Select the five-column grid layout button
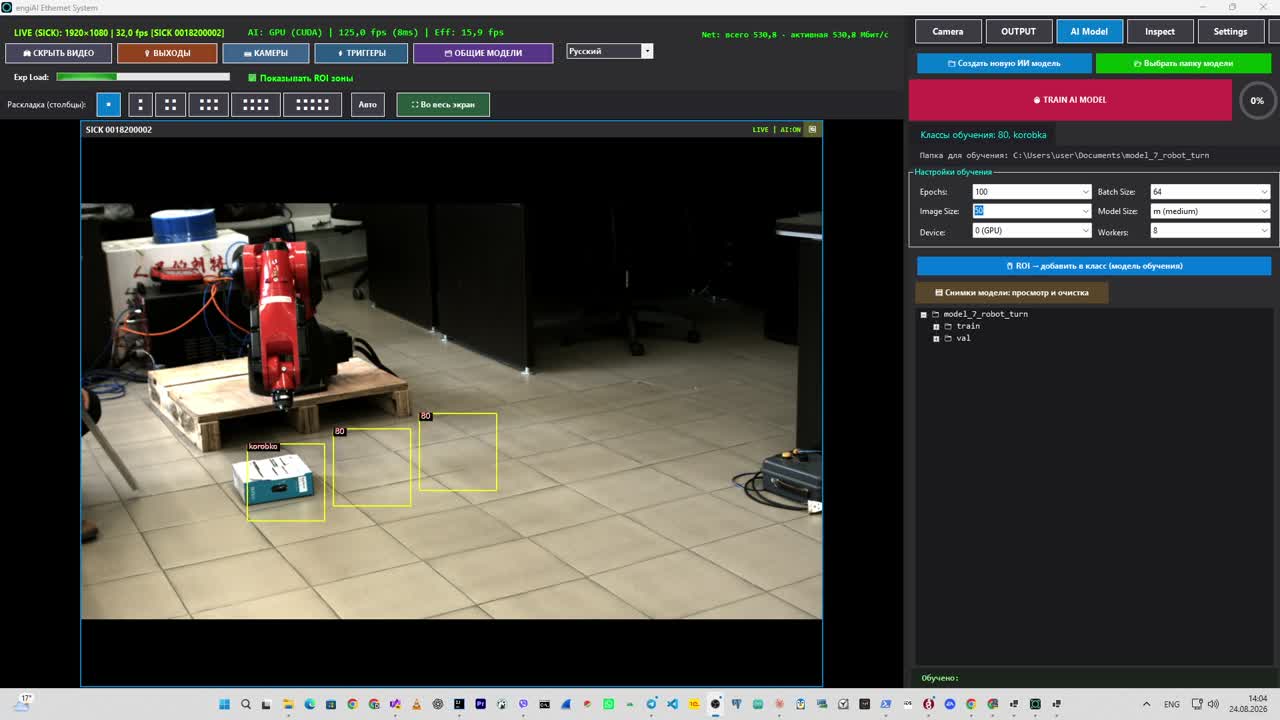This screenshot has height=720, width=1280. (312, 104)
